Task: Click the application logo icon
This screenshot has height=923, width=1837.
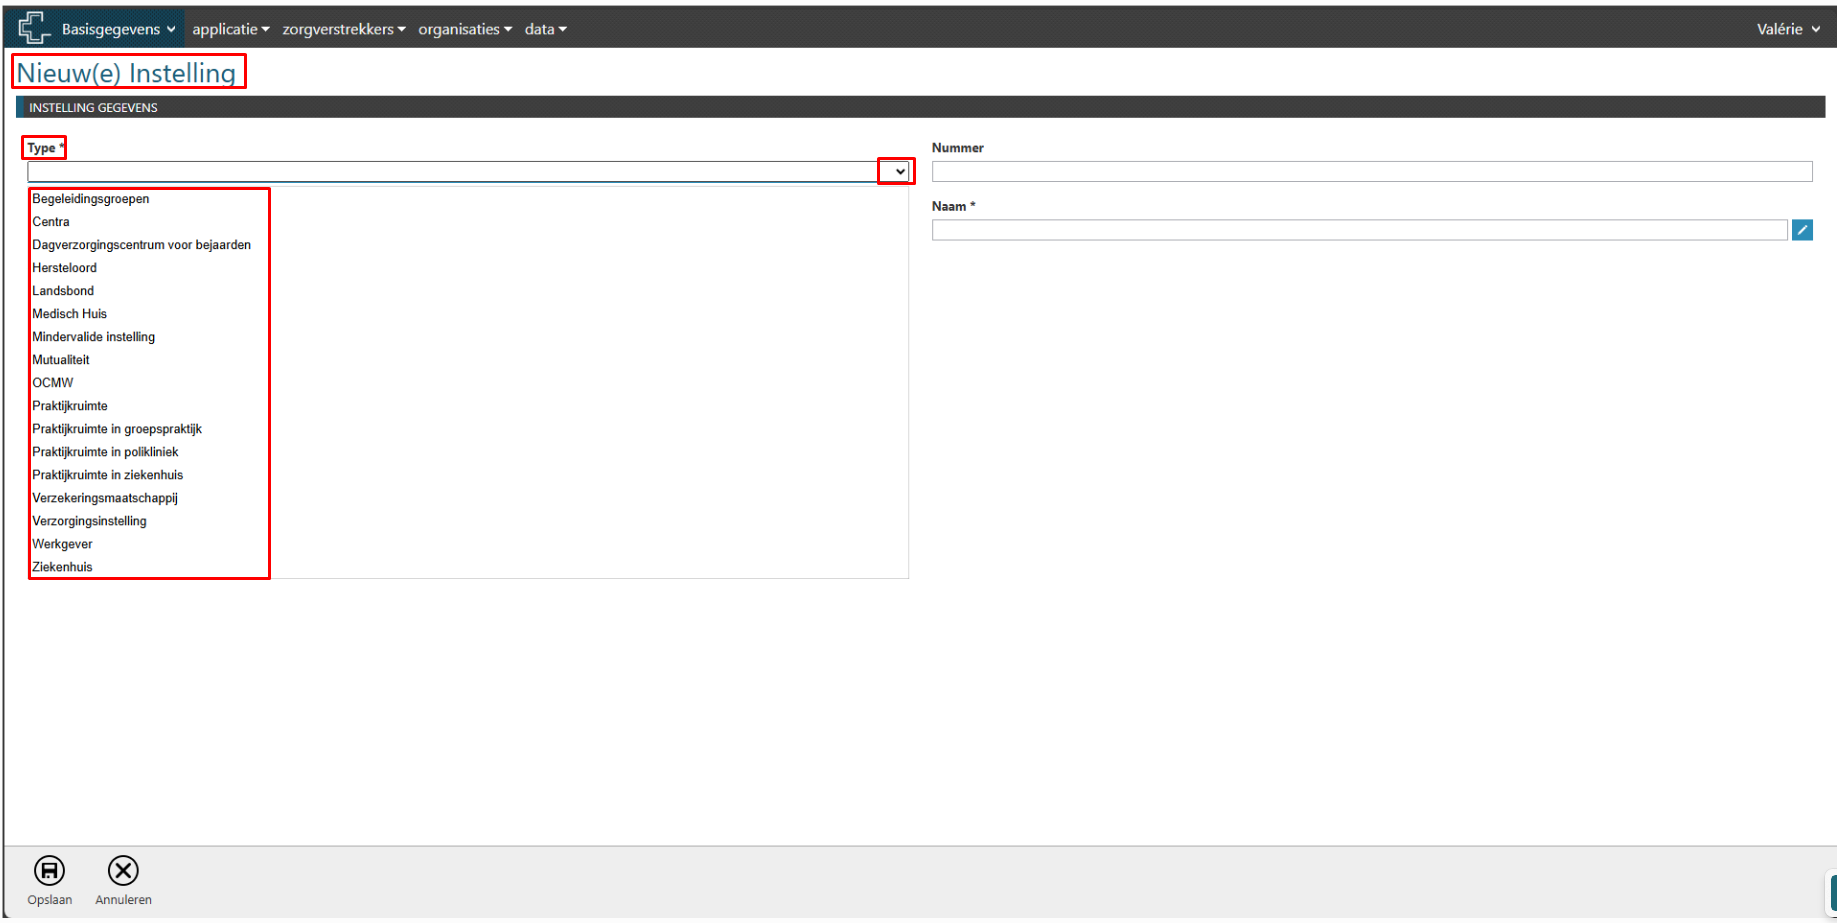Action: pos(34,27)
